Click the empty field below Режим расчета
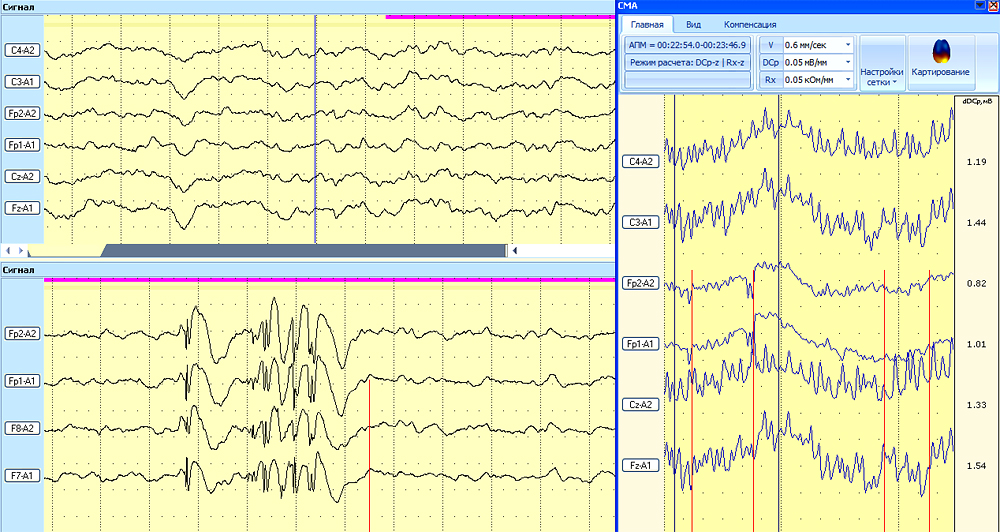 tap(688, 80)
